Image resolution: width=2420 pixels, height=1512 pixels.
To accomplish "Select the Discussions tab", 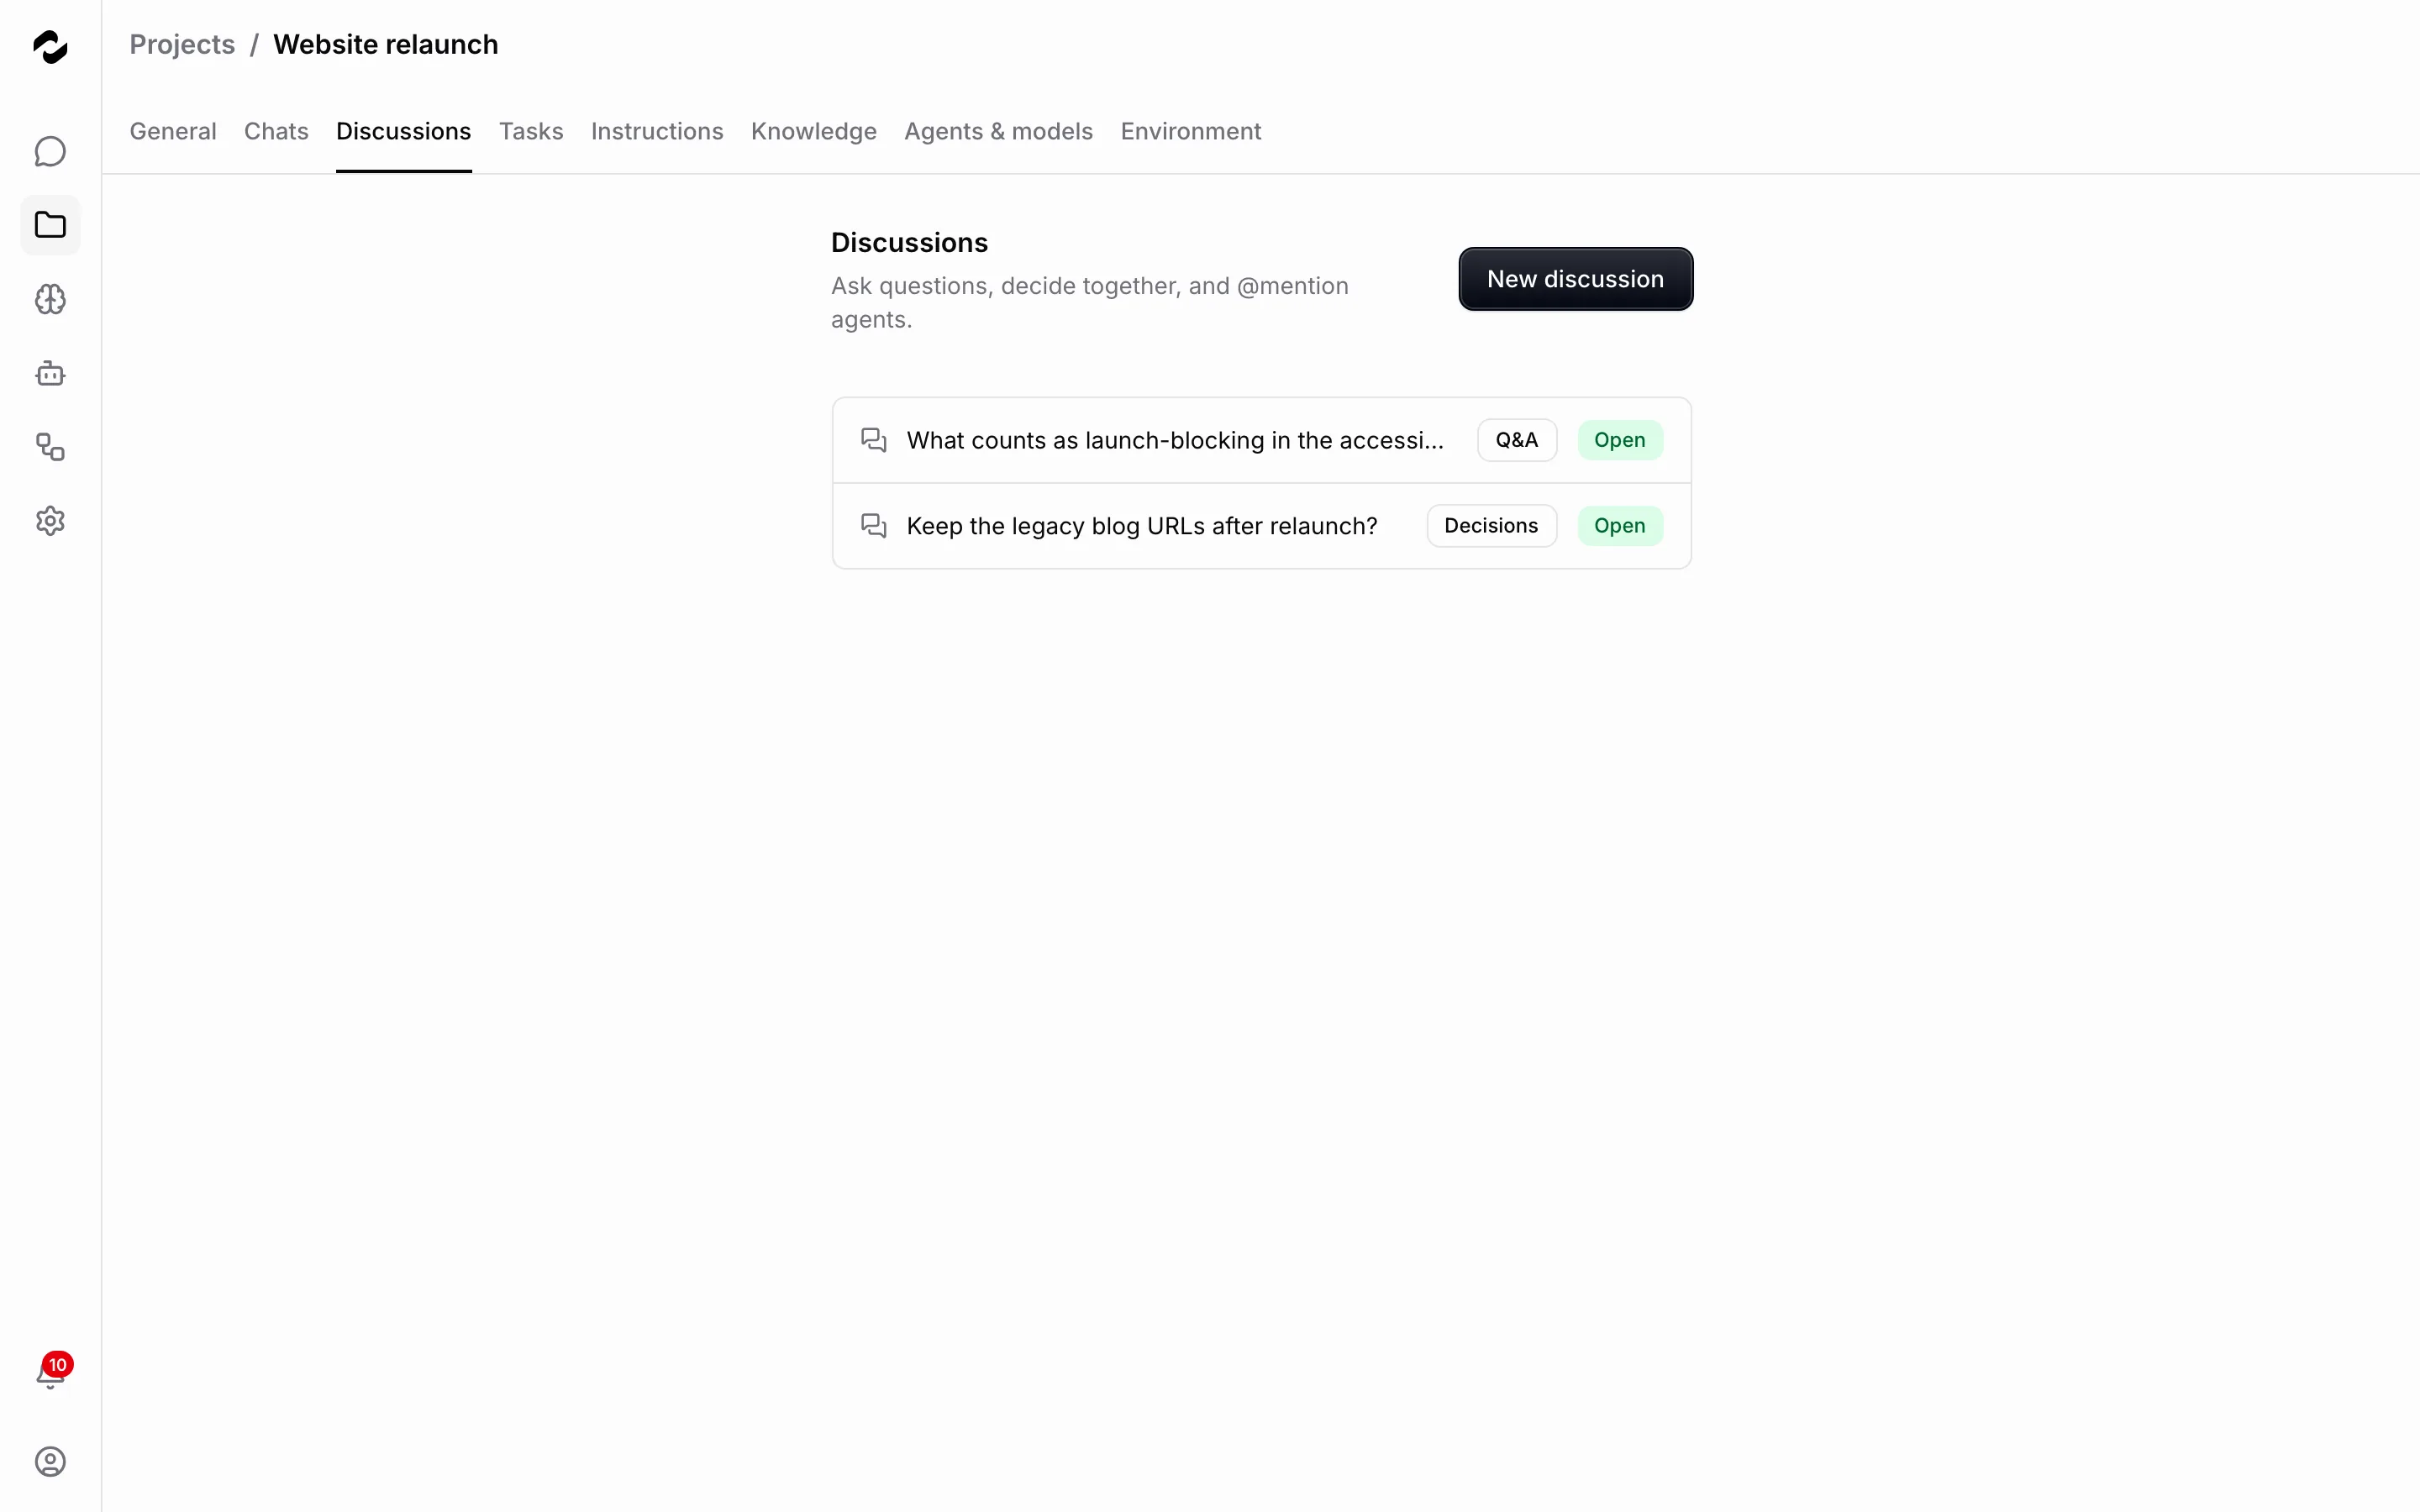I will click(403, 131).
